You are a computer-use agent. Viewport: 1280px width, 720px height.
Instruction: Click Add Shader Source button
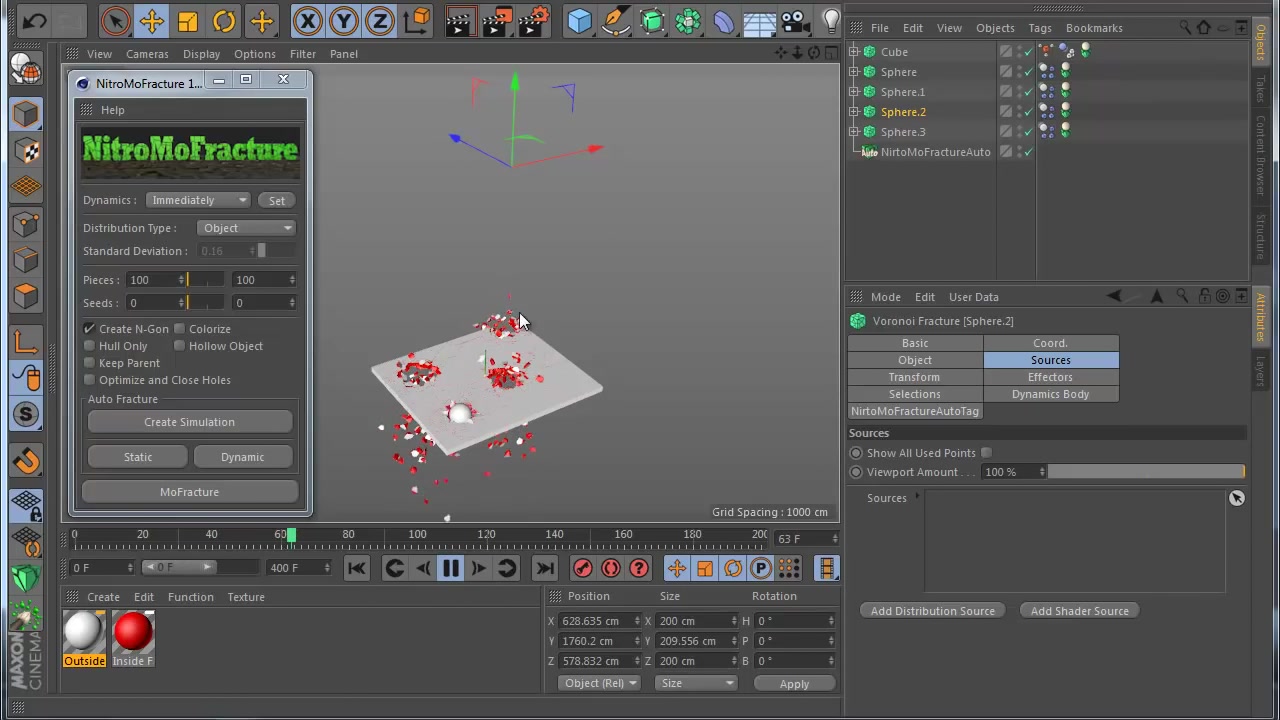click(1079, 611)
